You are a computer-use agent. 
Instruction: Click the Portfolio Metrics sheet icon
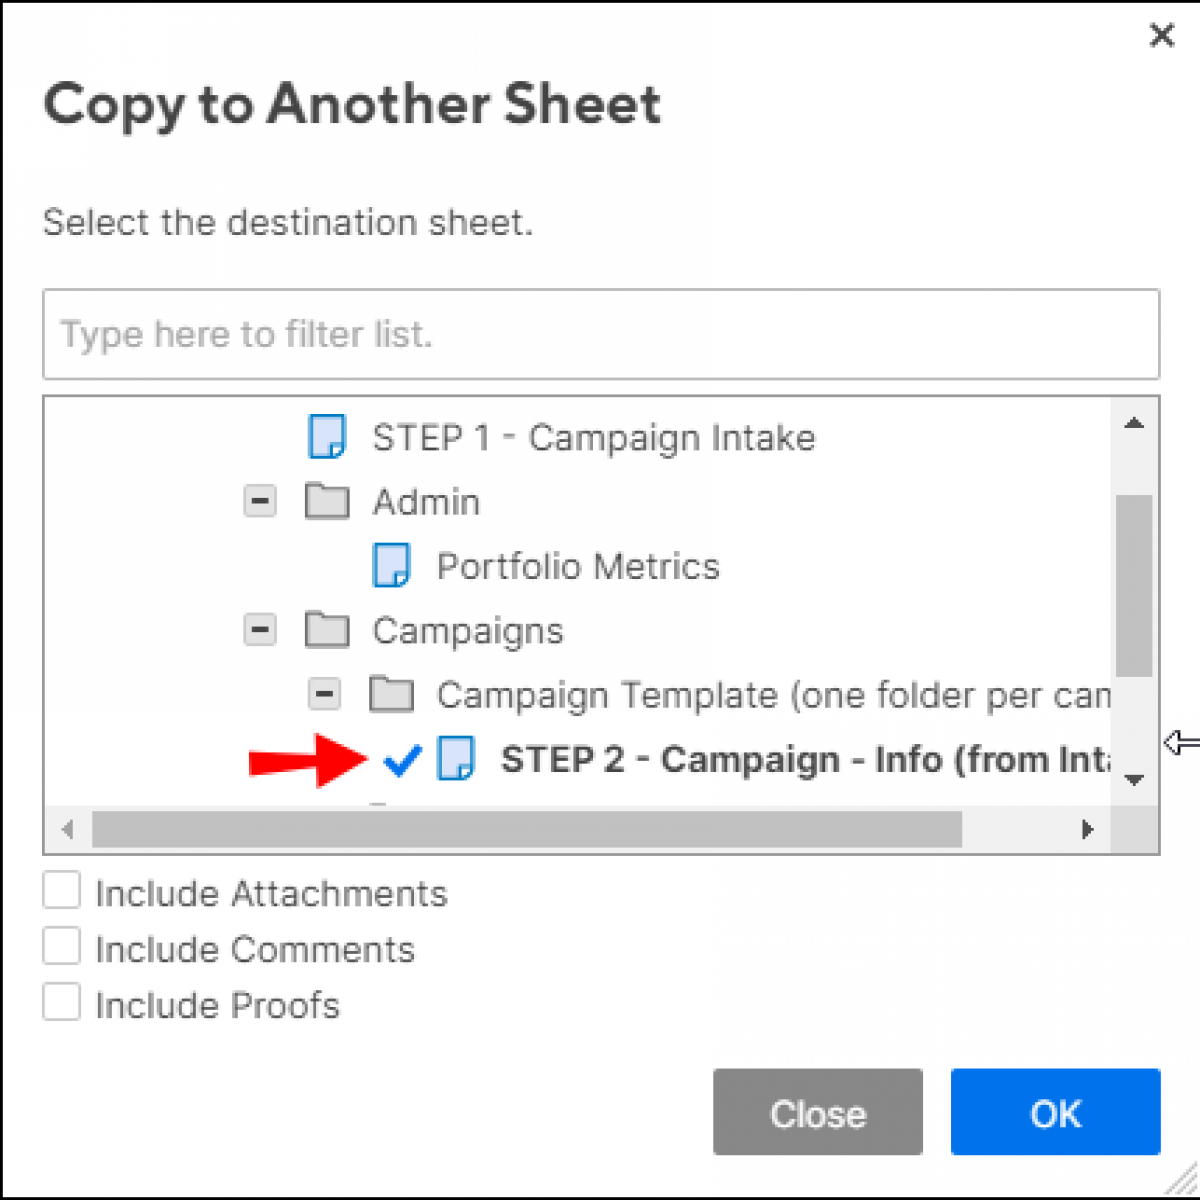pos(393,565)
